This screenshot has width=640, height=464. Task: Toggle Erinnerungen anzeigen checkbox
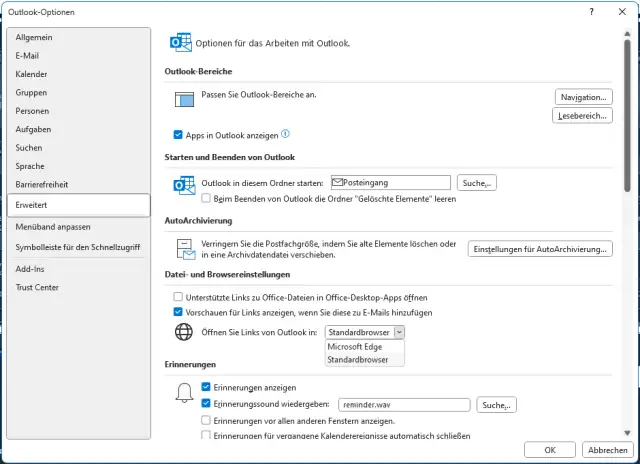point(206,387)
